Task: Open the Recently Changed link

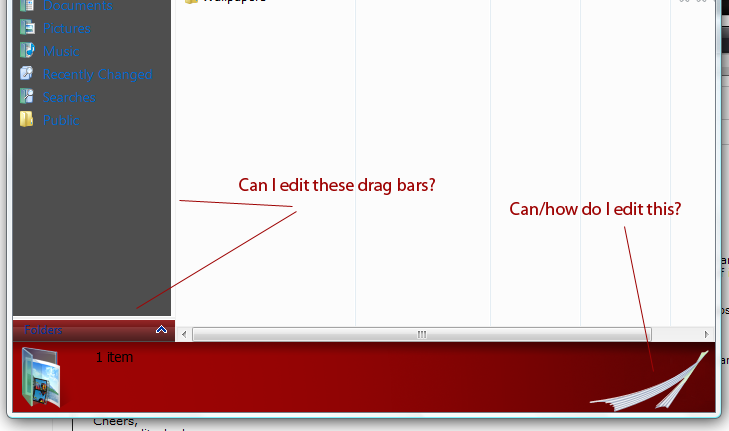Action: (97, 74)
